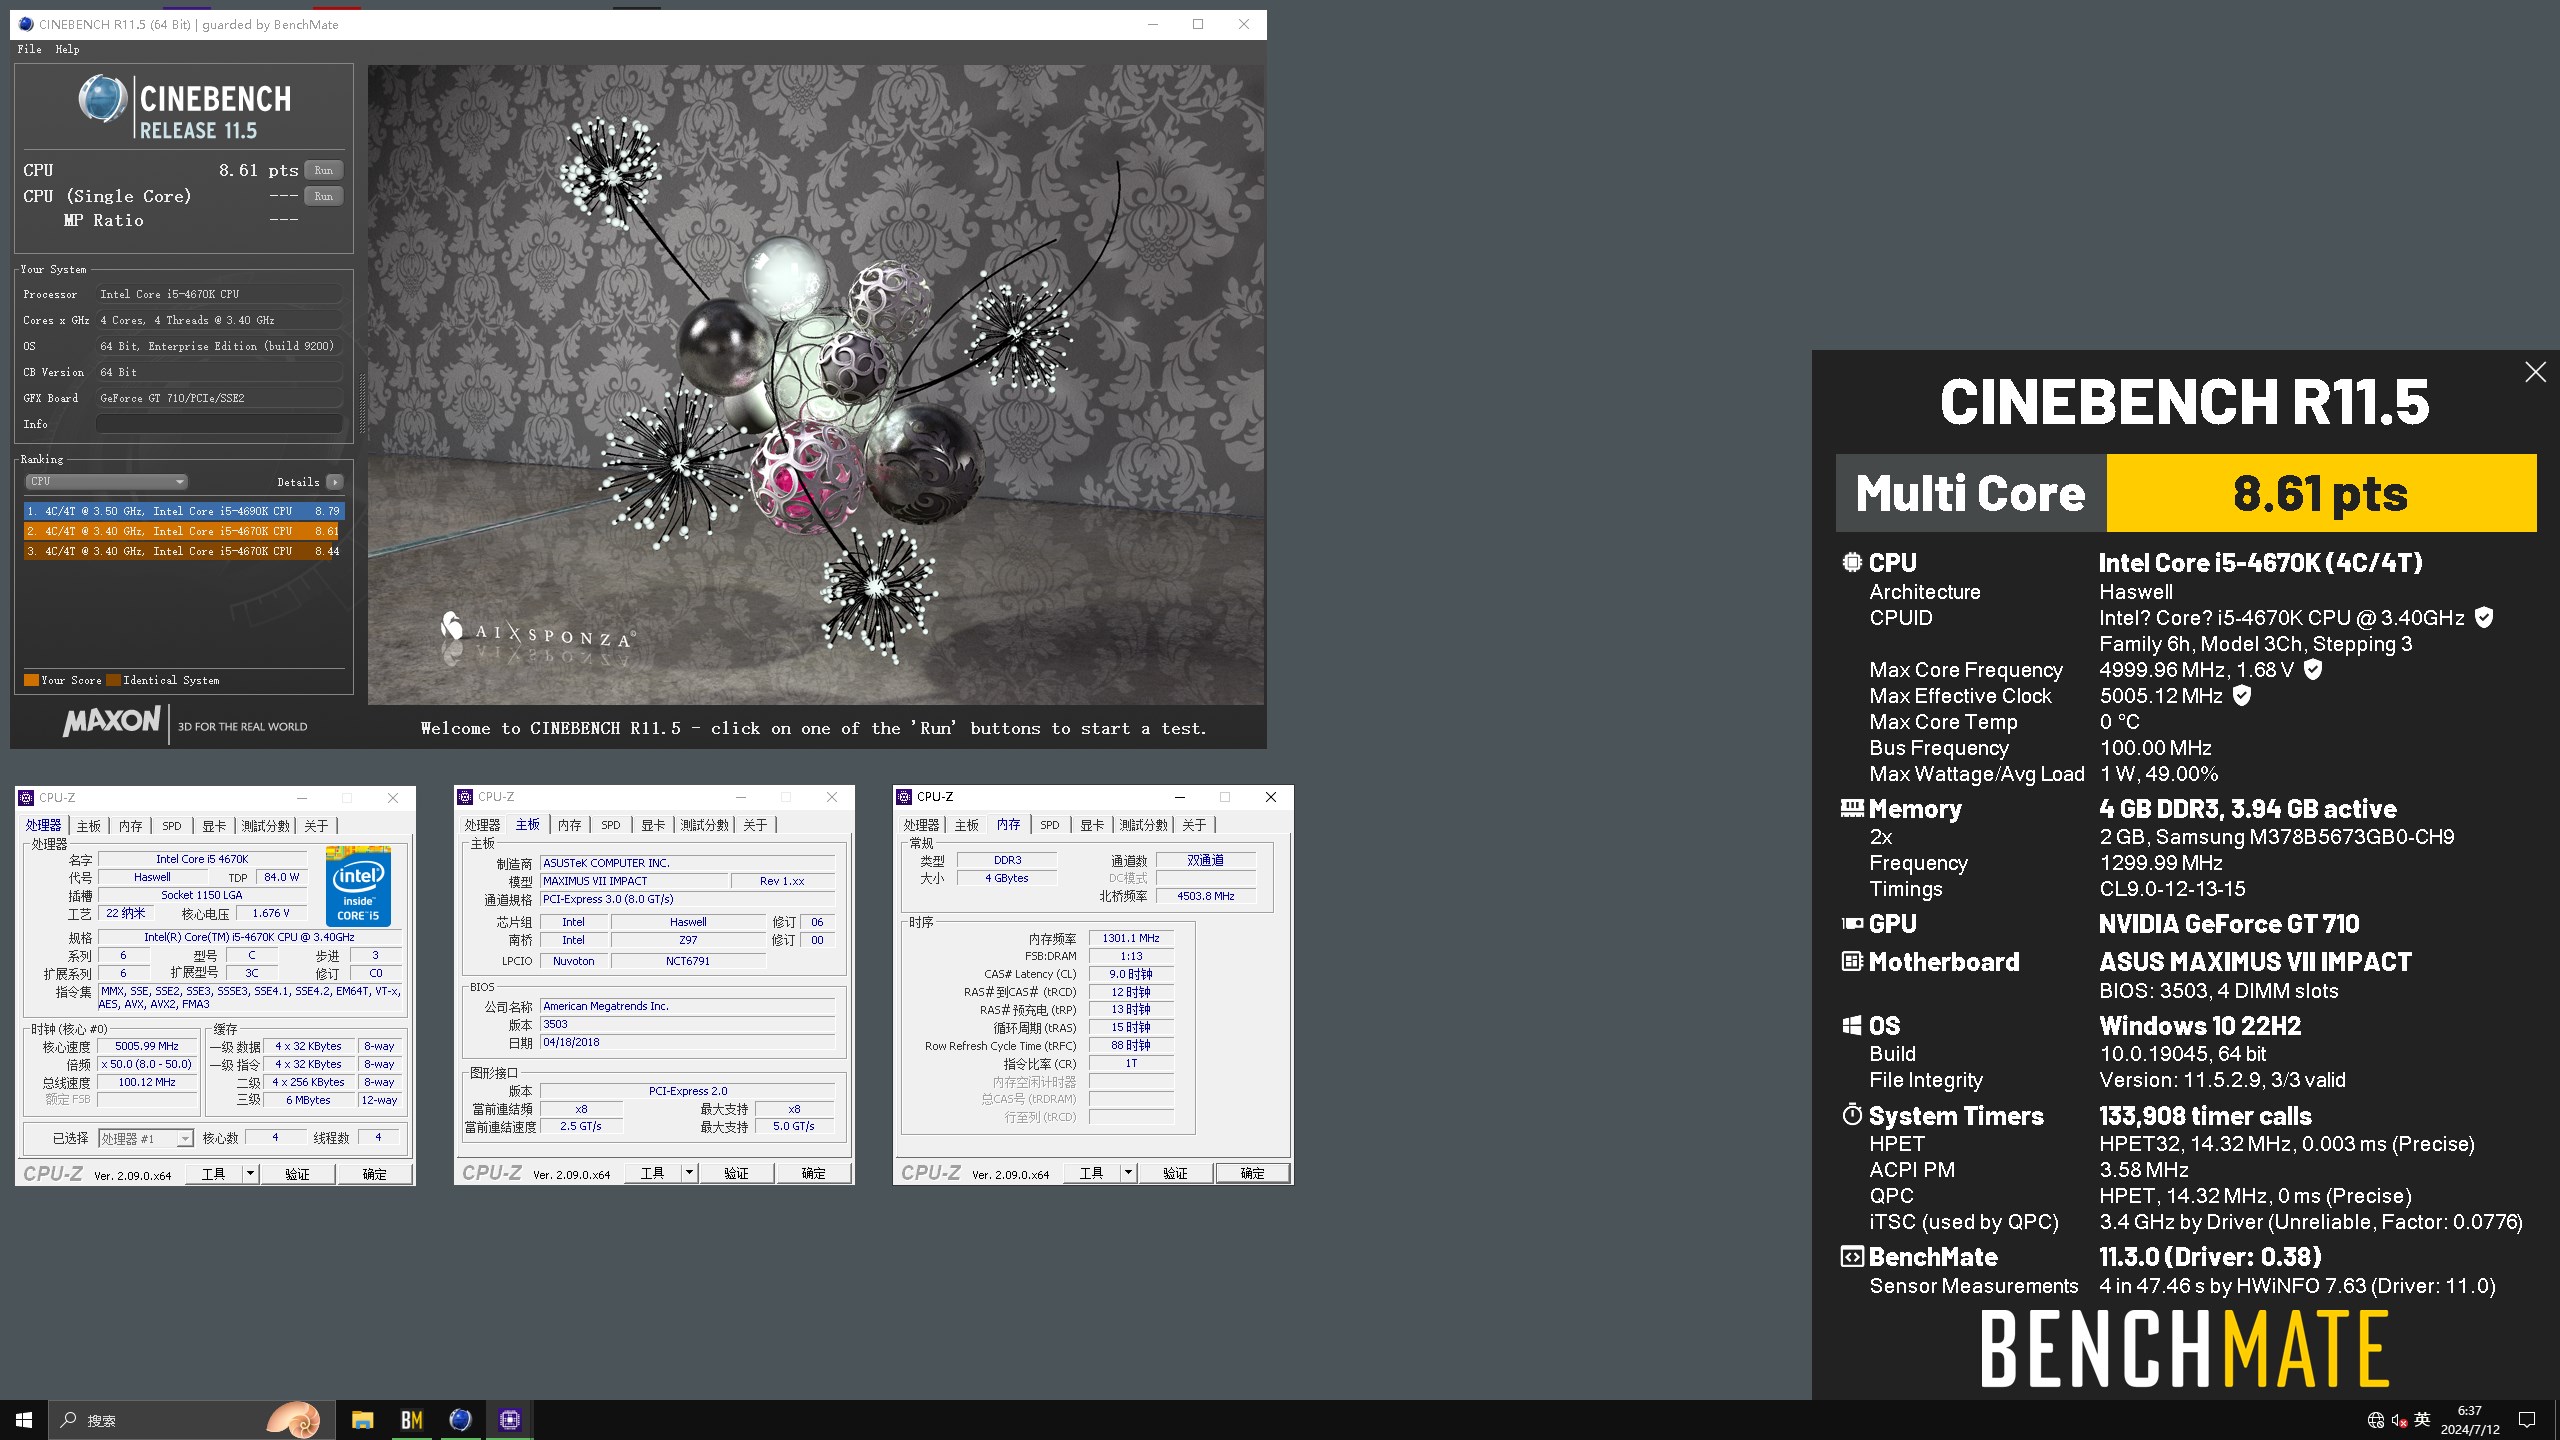Click the title bar icon of the memory CPU-Z window

click(x=904, y=797)
